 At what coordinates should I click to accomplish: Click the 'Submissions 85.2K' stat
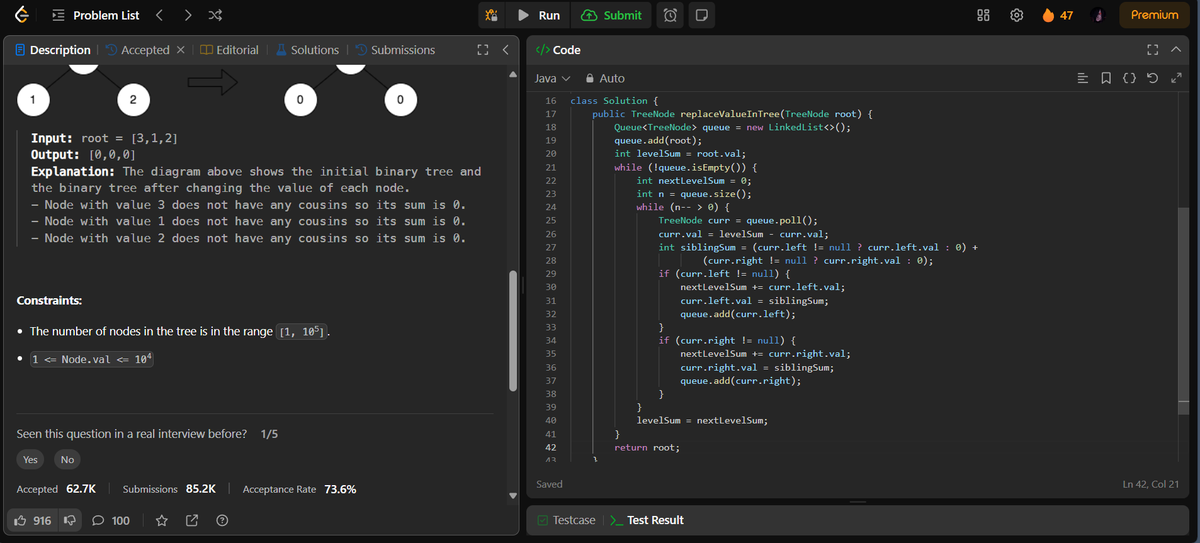pyautogui.click(x=169, y=489)
